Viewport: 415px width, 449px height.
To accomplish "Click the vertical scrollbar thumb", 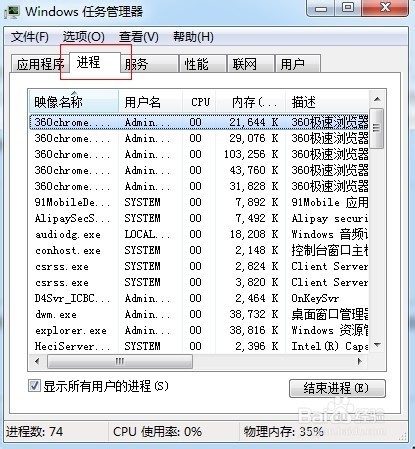I will (377, 128).
